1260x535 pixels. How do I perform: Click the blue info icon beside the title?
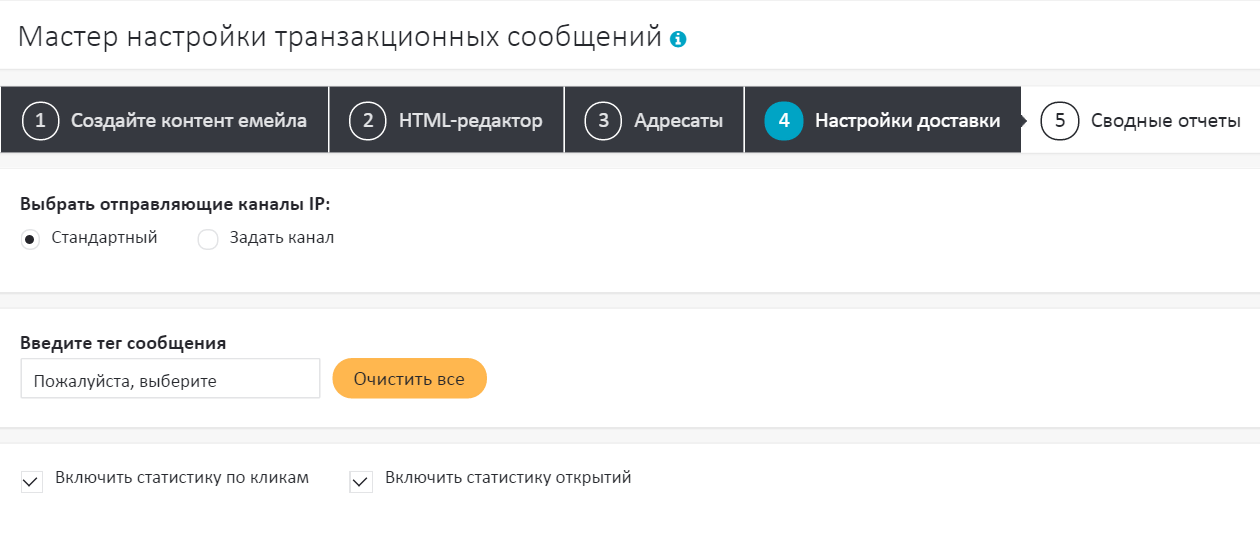pyautogui.click(x=679, y=40)
